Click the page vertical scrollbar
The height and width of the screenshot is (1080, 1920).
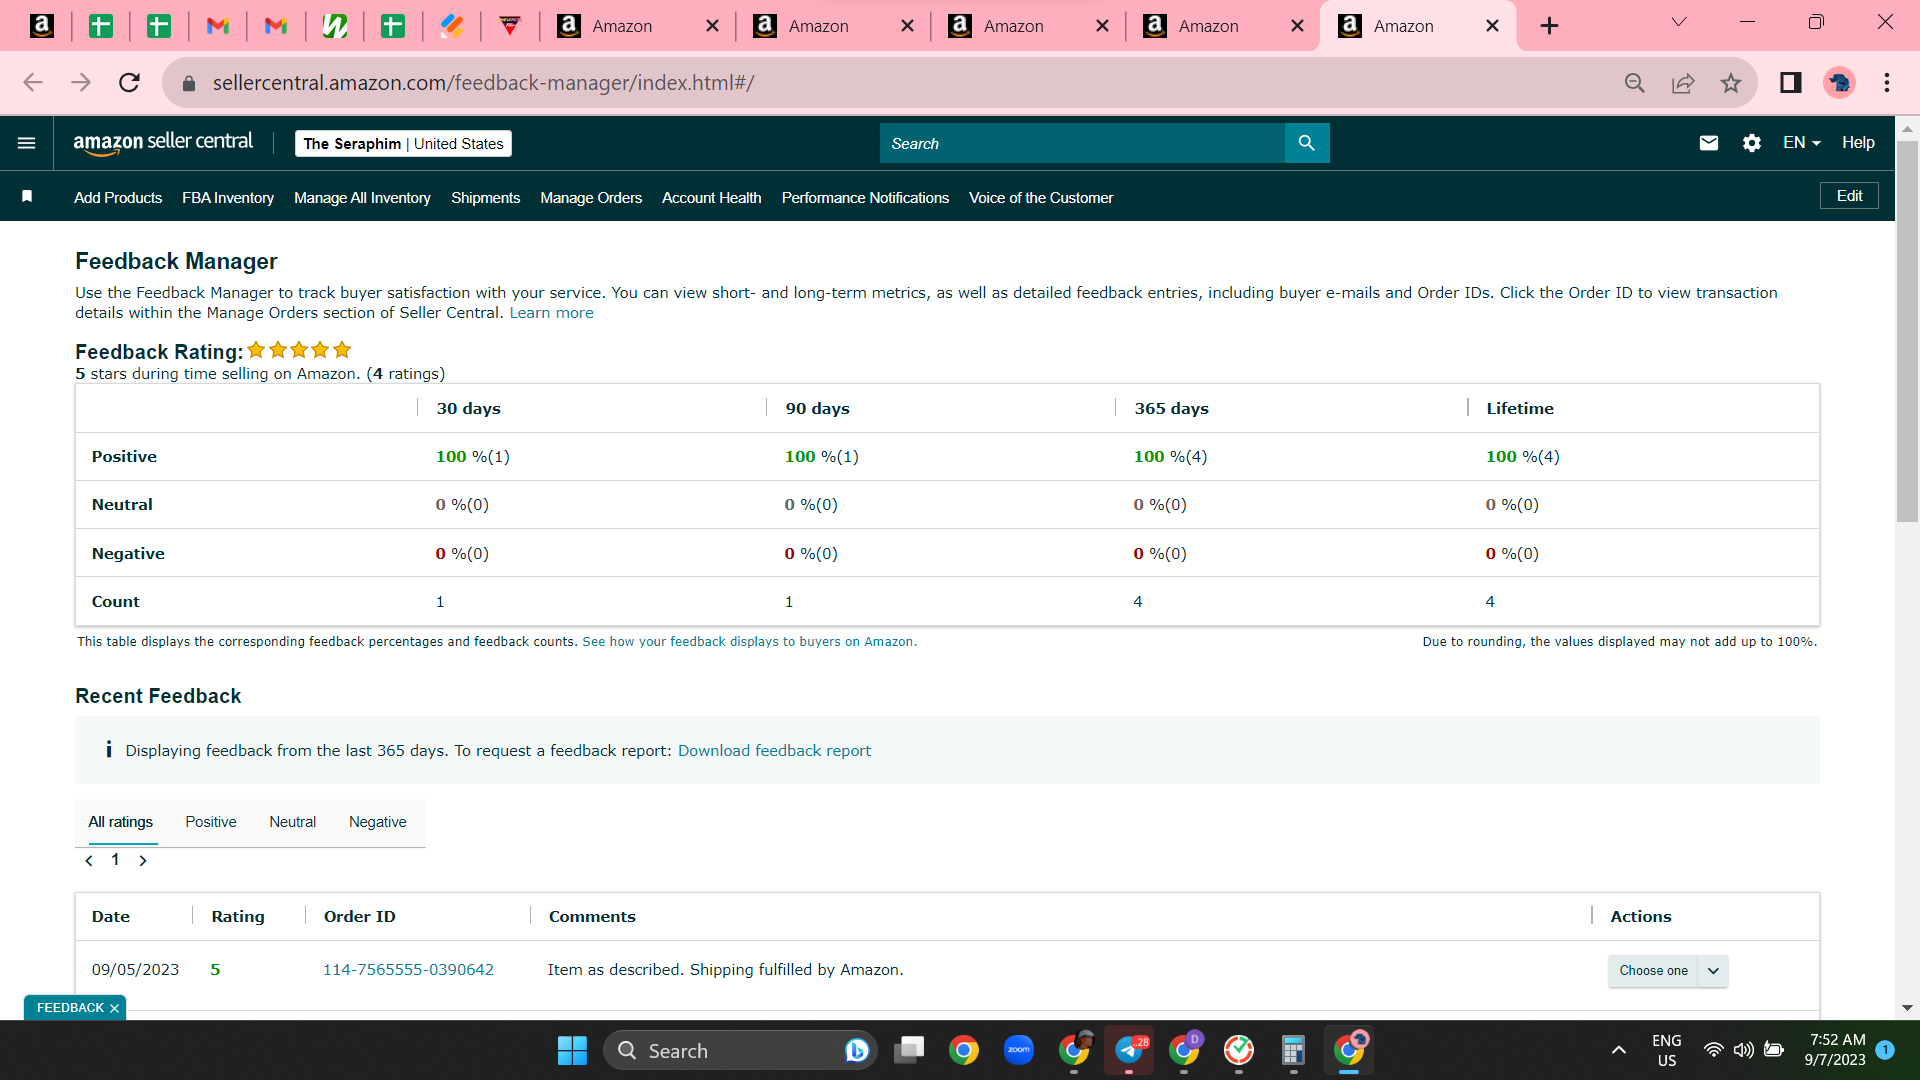pyautogui.click(x=1907, y=330)
